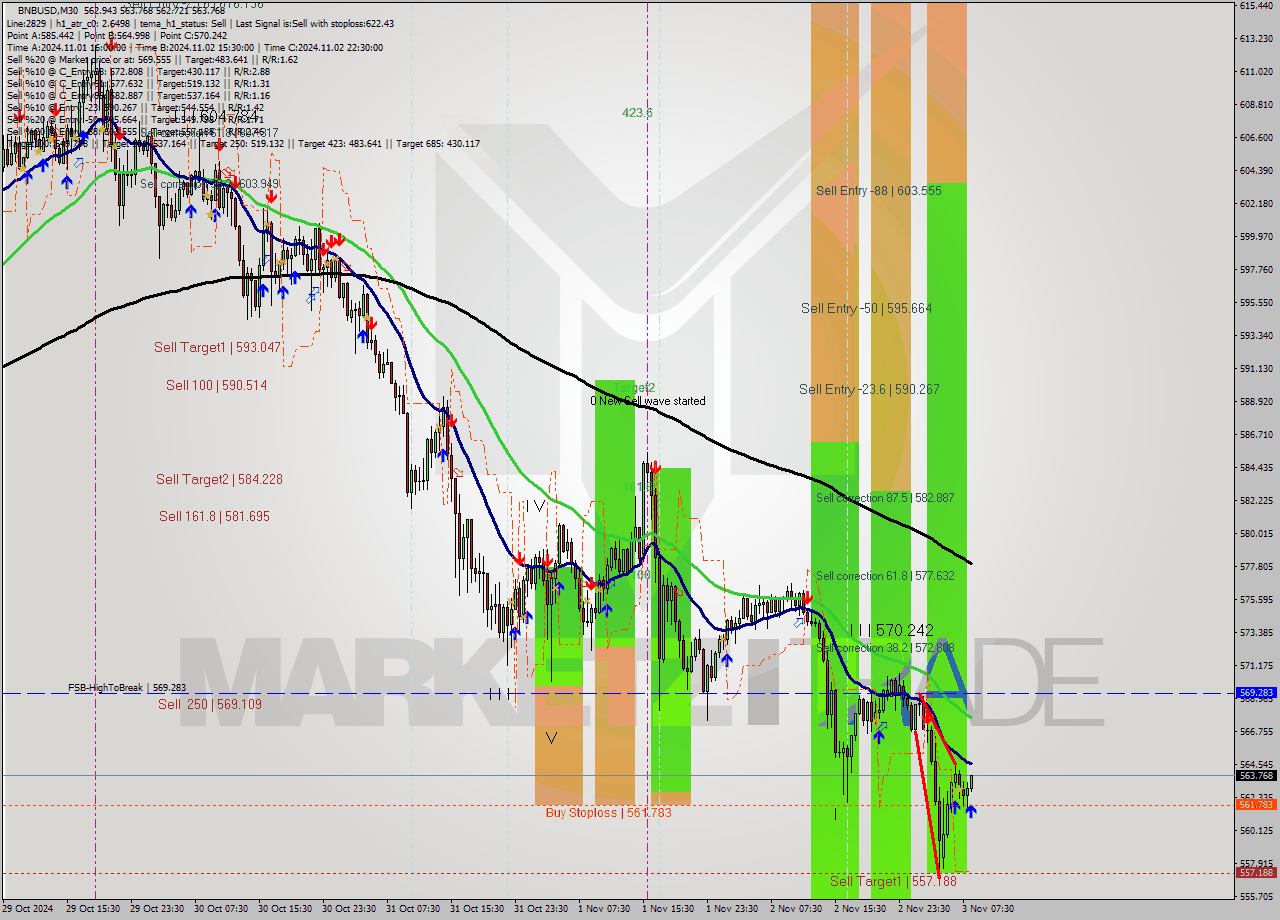The height and width of the screenshot is (920, 1280).
Task: Click '0 New Sell wave started' annotation
Action: point(647,401)
